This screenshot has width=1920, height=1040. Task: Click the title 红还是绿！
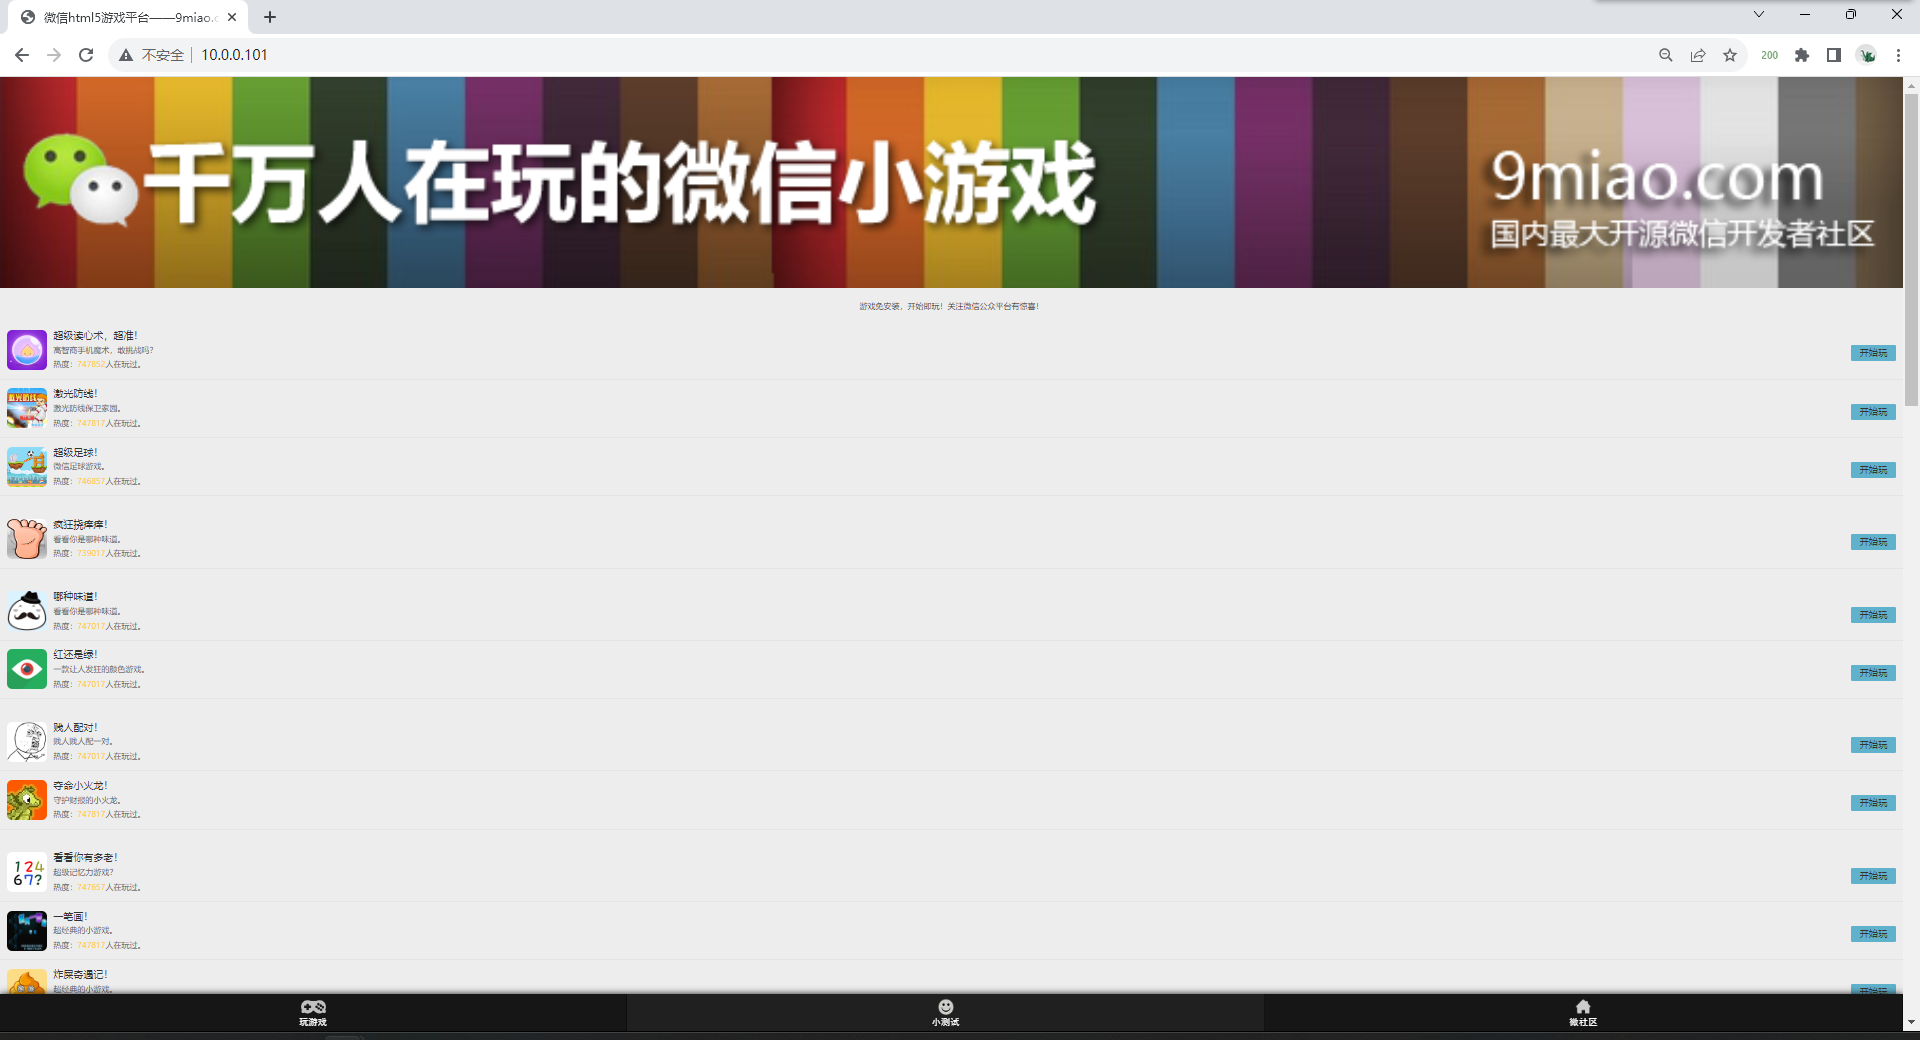[x=76, y=655]
